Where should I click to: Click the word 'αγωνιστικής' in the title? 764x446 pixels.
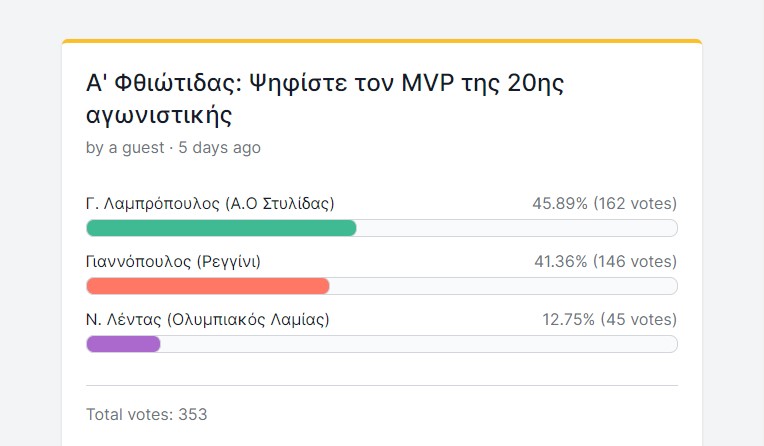click(159, 116)
